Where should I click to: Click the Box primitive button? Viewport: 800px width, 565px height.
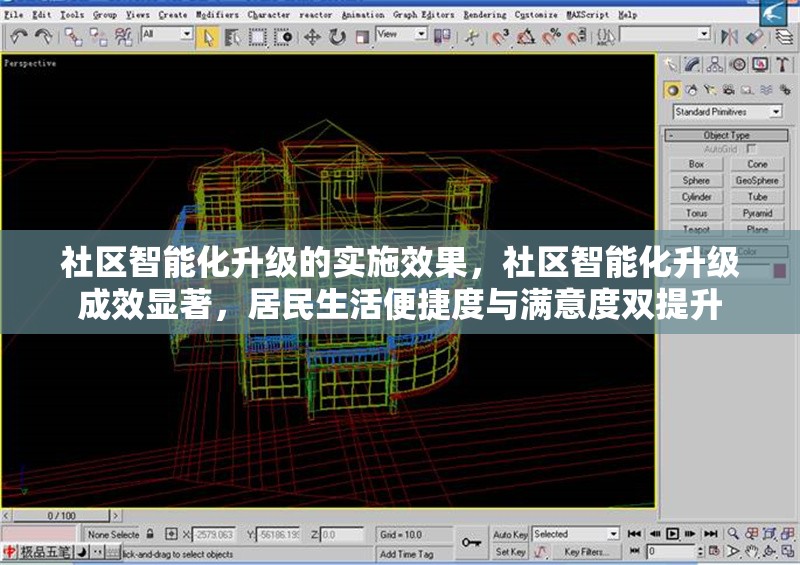(x=697, y=164)
